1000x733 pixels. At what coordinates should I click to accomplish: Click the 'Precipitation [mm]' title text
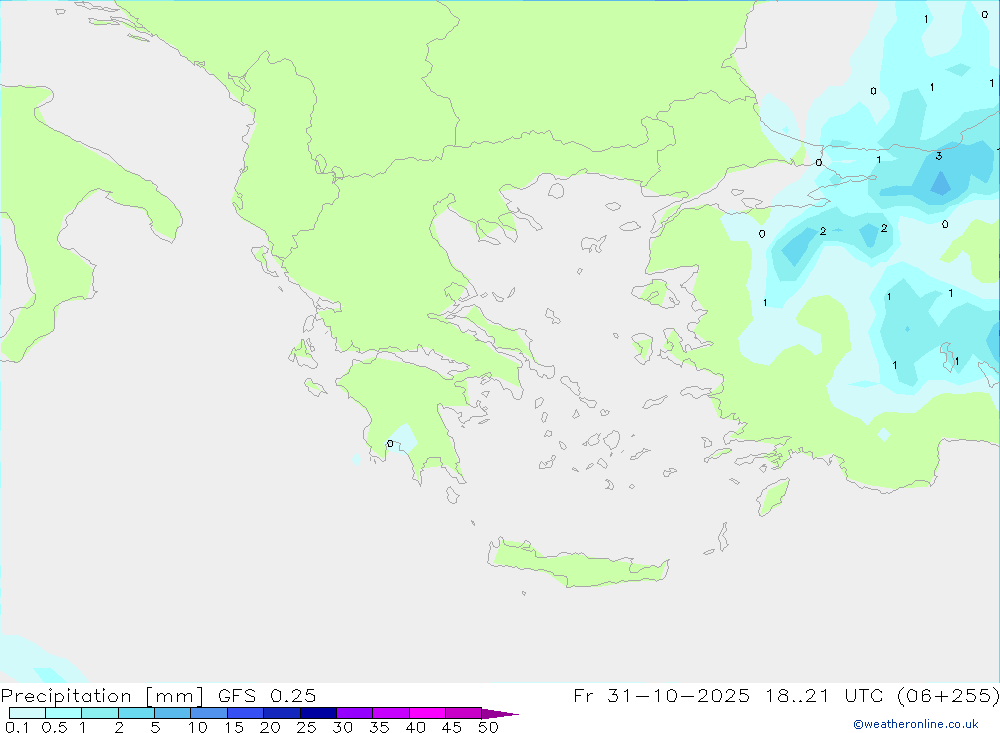pyautogui.click(x=102, y=696)
